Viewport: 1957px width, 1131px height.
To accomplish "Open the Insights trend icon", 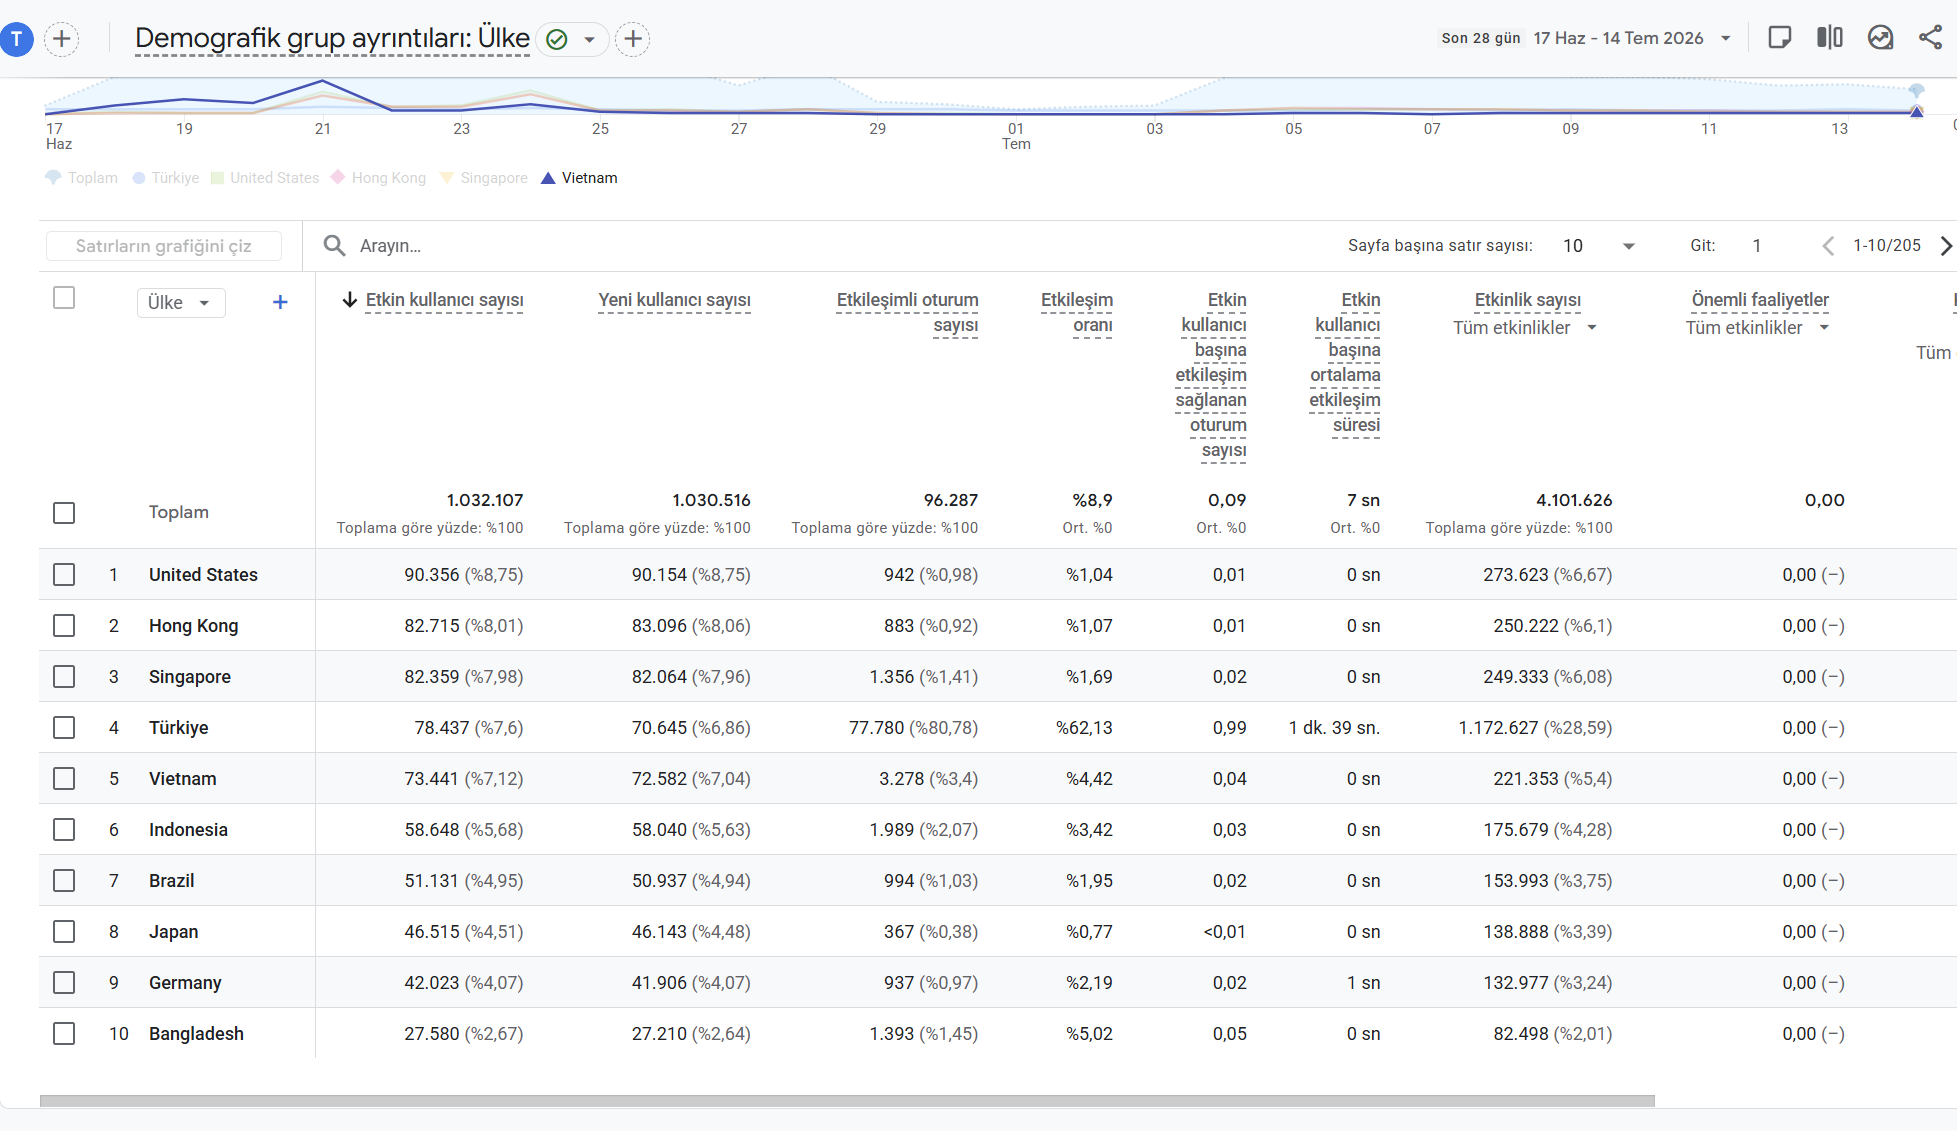I will [1880, 38].
